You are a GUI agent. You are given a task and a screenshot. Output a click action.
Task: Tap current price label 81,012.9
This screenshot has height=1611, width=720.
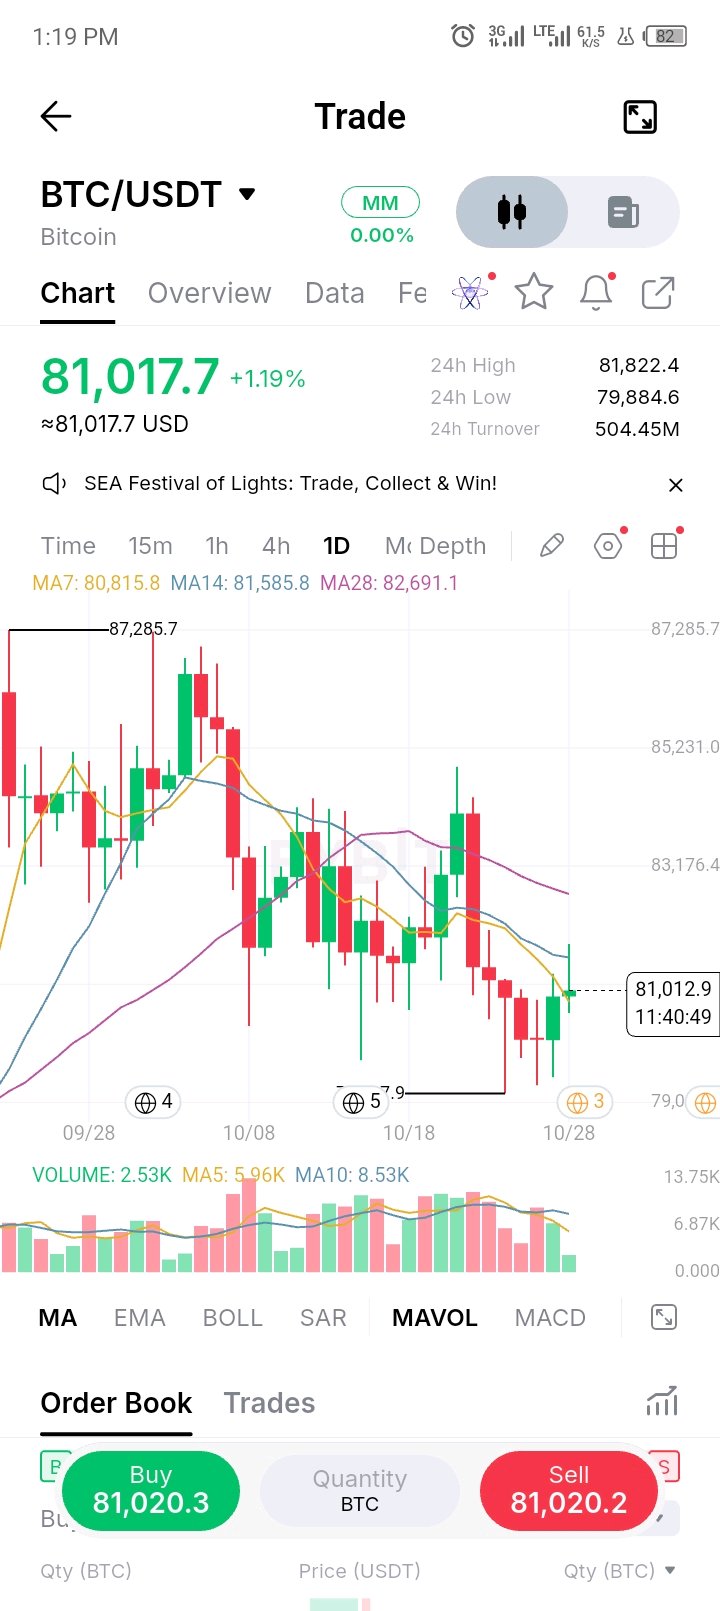tap(673, 1003)
